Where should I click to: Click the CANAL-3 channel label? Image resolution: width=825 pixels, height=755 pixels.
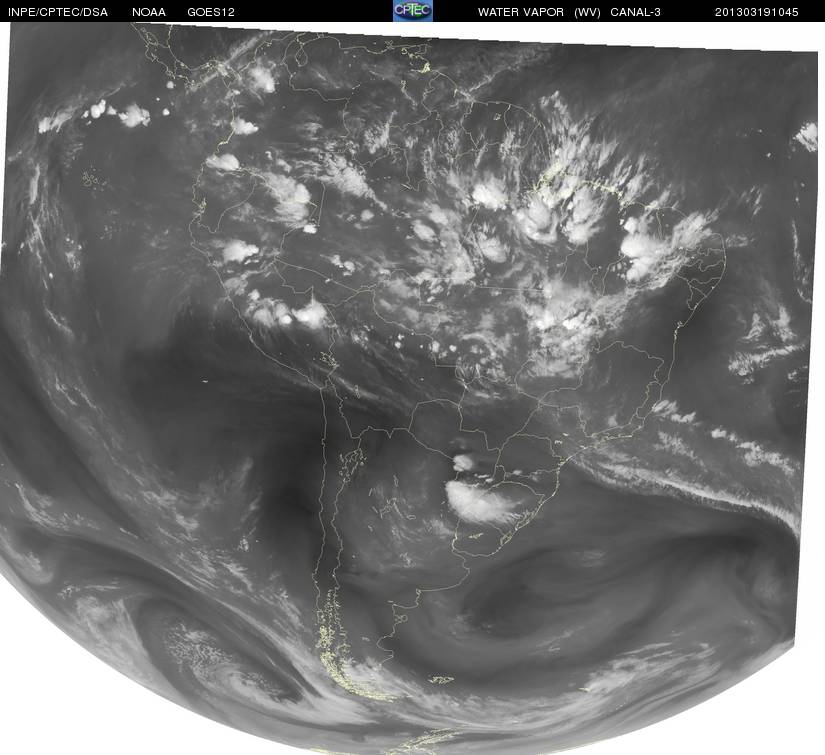(635, 12)
